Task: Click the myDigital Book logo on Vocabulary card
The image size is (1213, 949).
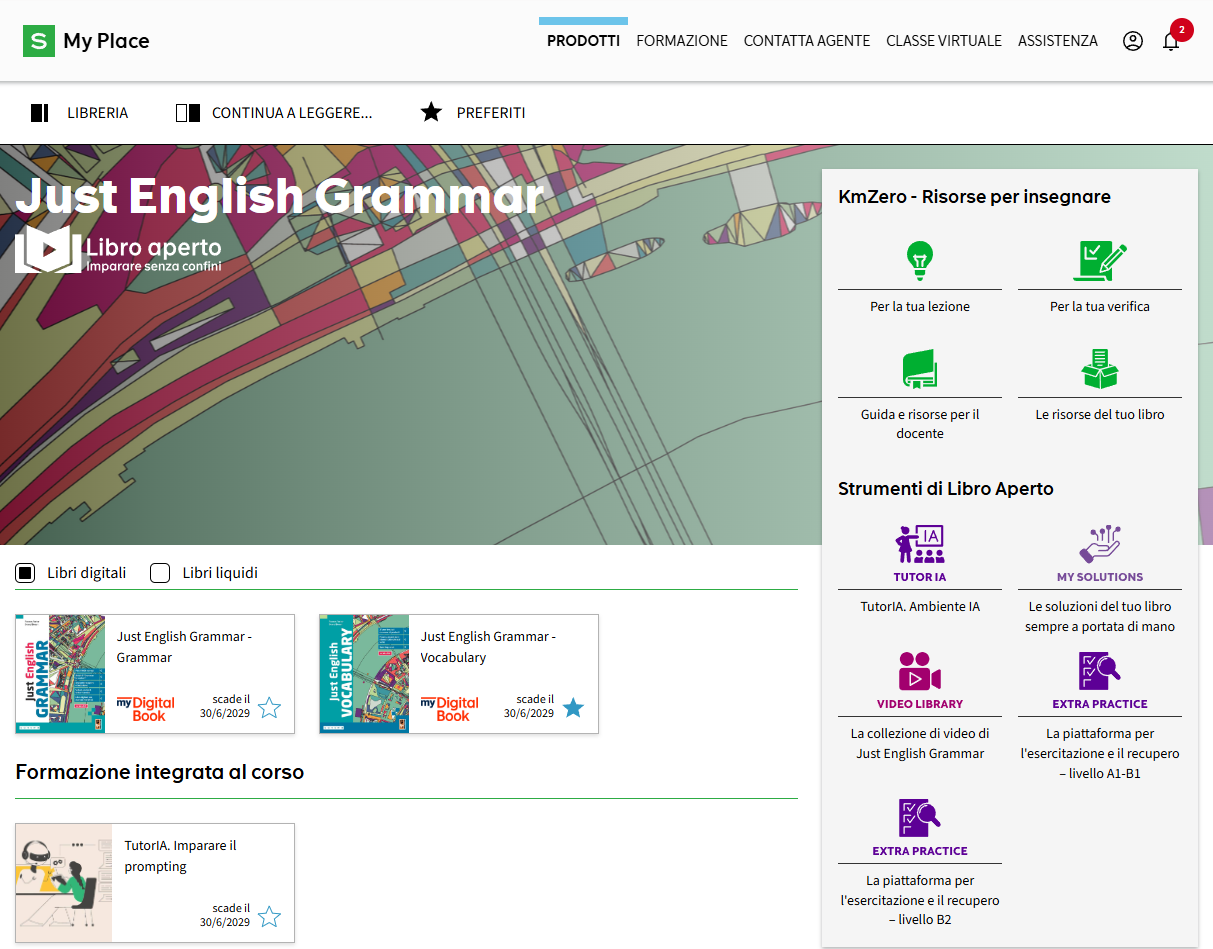Action: point(450,708)
